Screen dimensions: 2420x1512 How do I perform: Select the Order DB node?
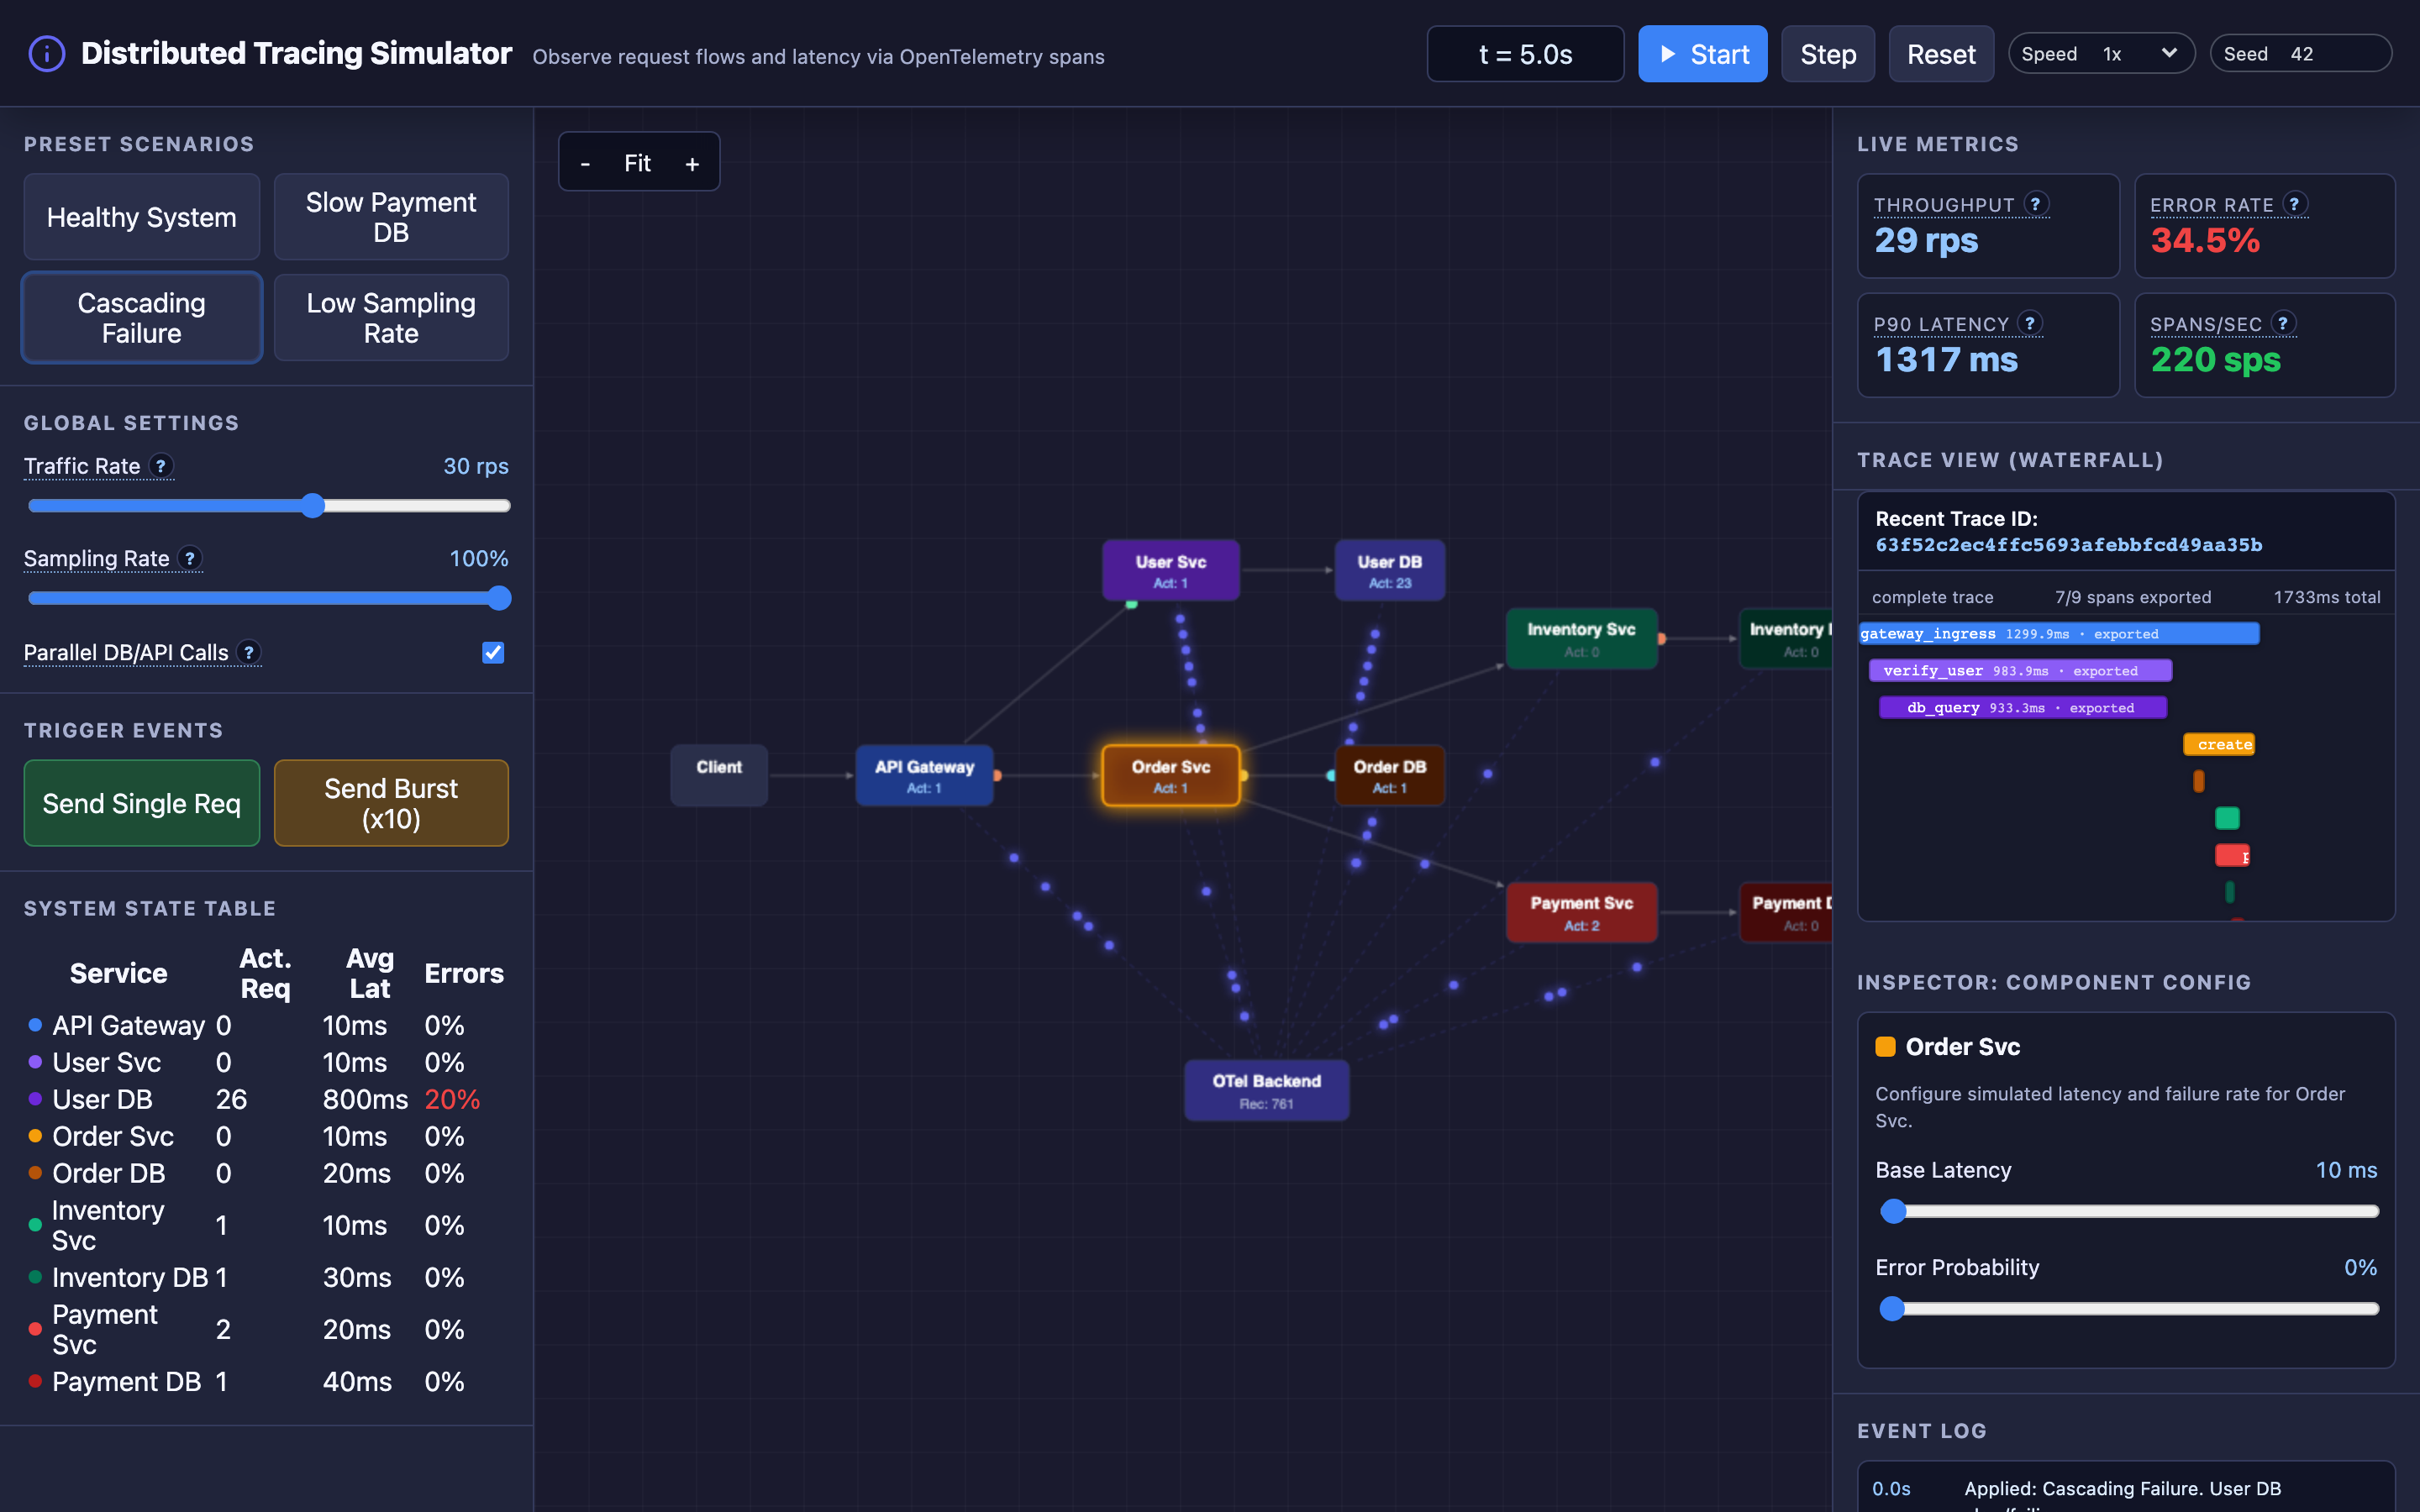point(1390,775)
